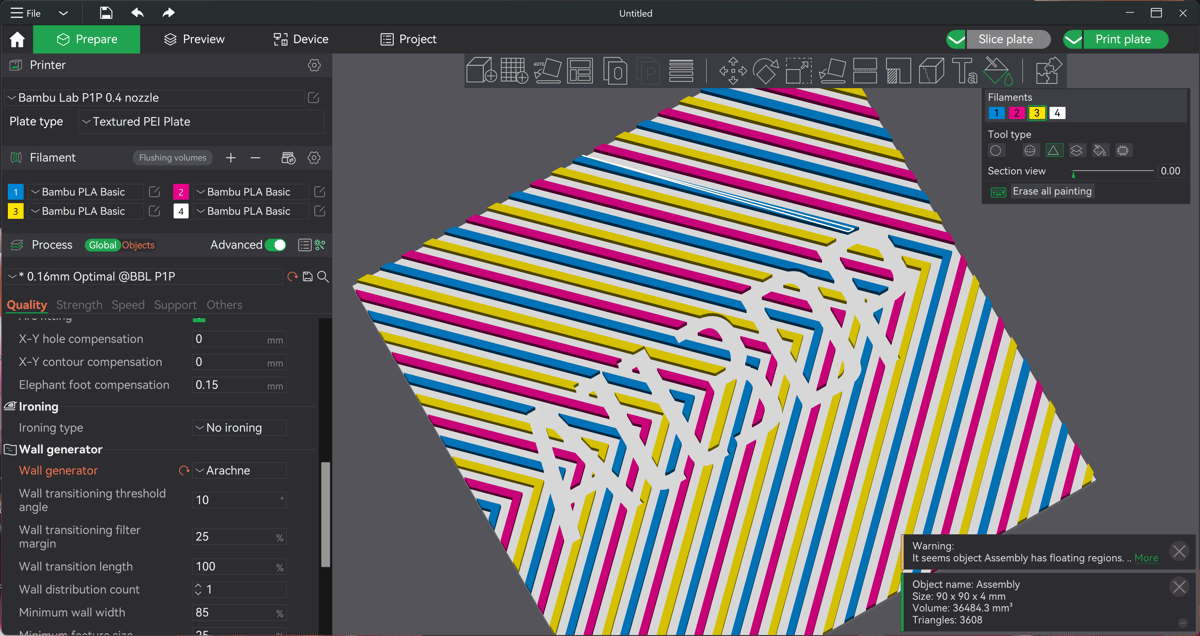This screenshot has height=636, width=1200.
Task: Open filament 1 material dropdown
Action: coord(86,192)
